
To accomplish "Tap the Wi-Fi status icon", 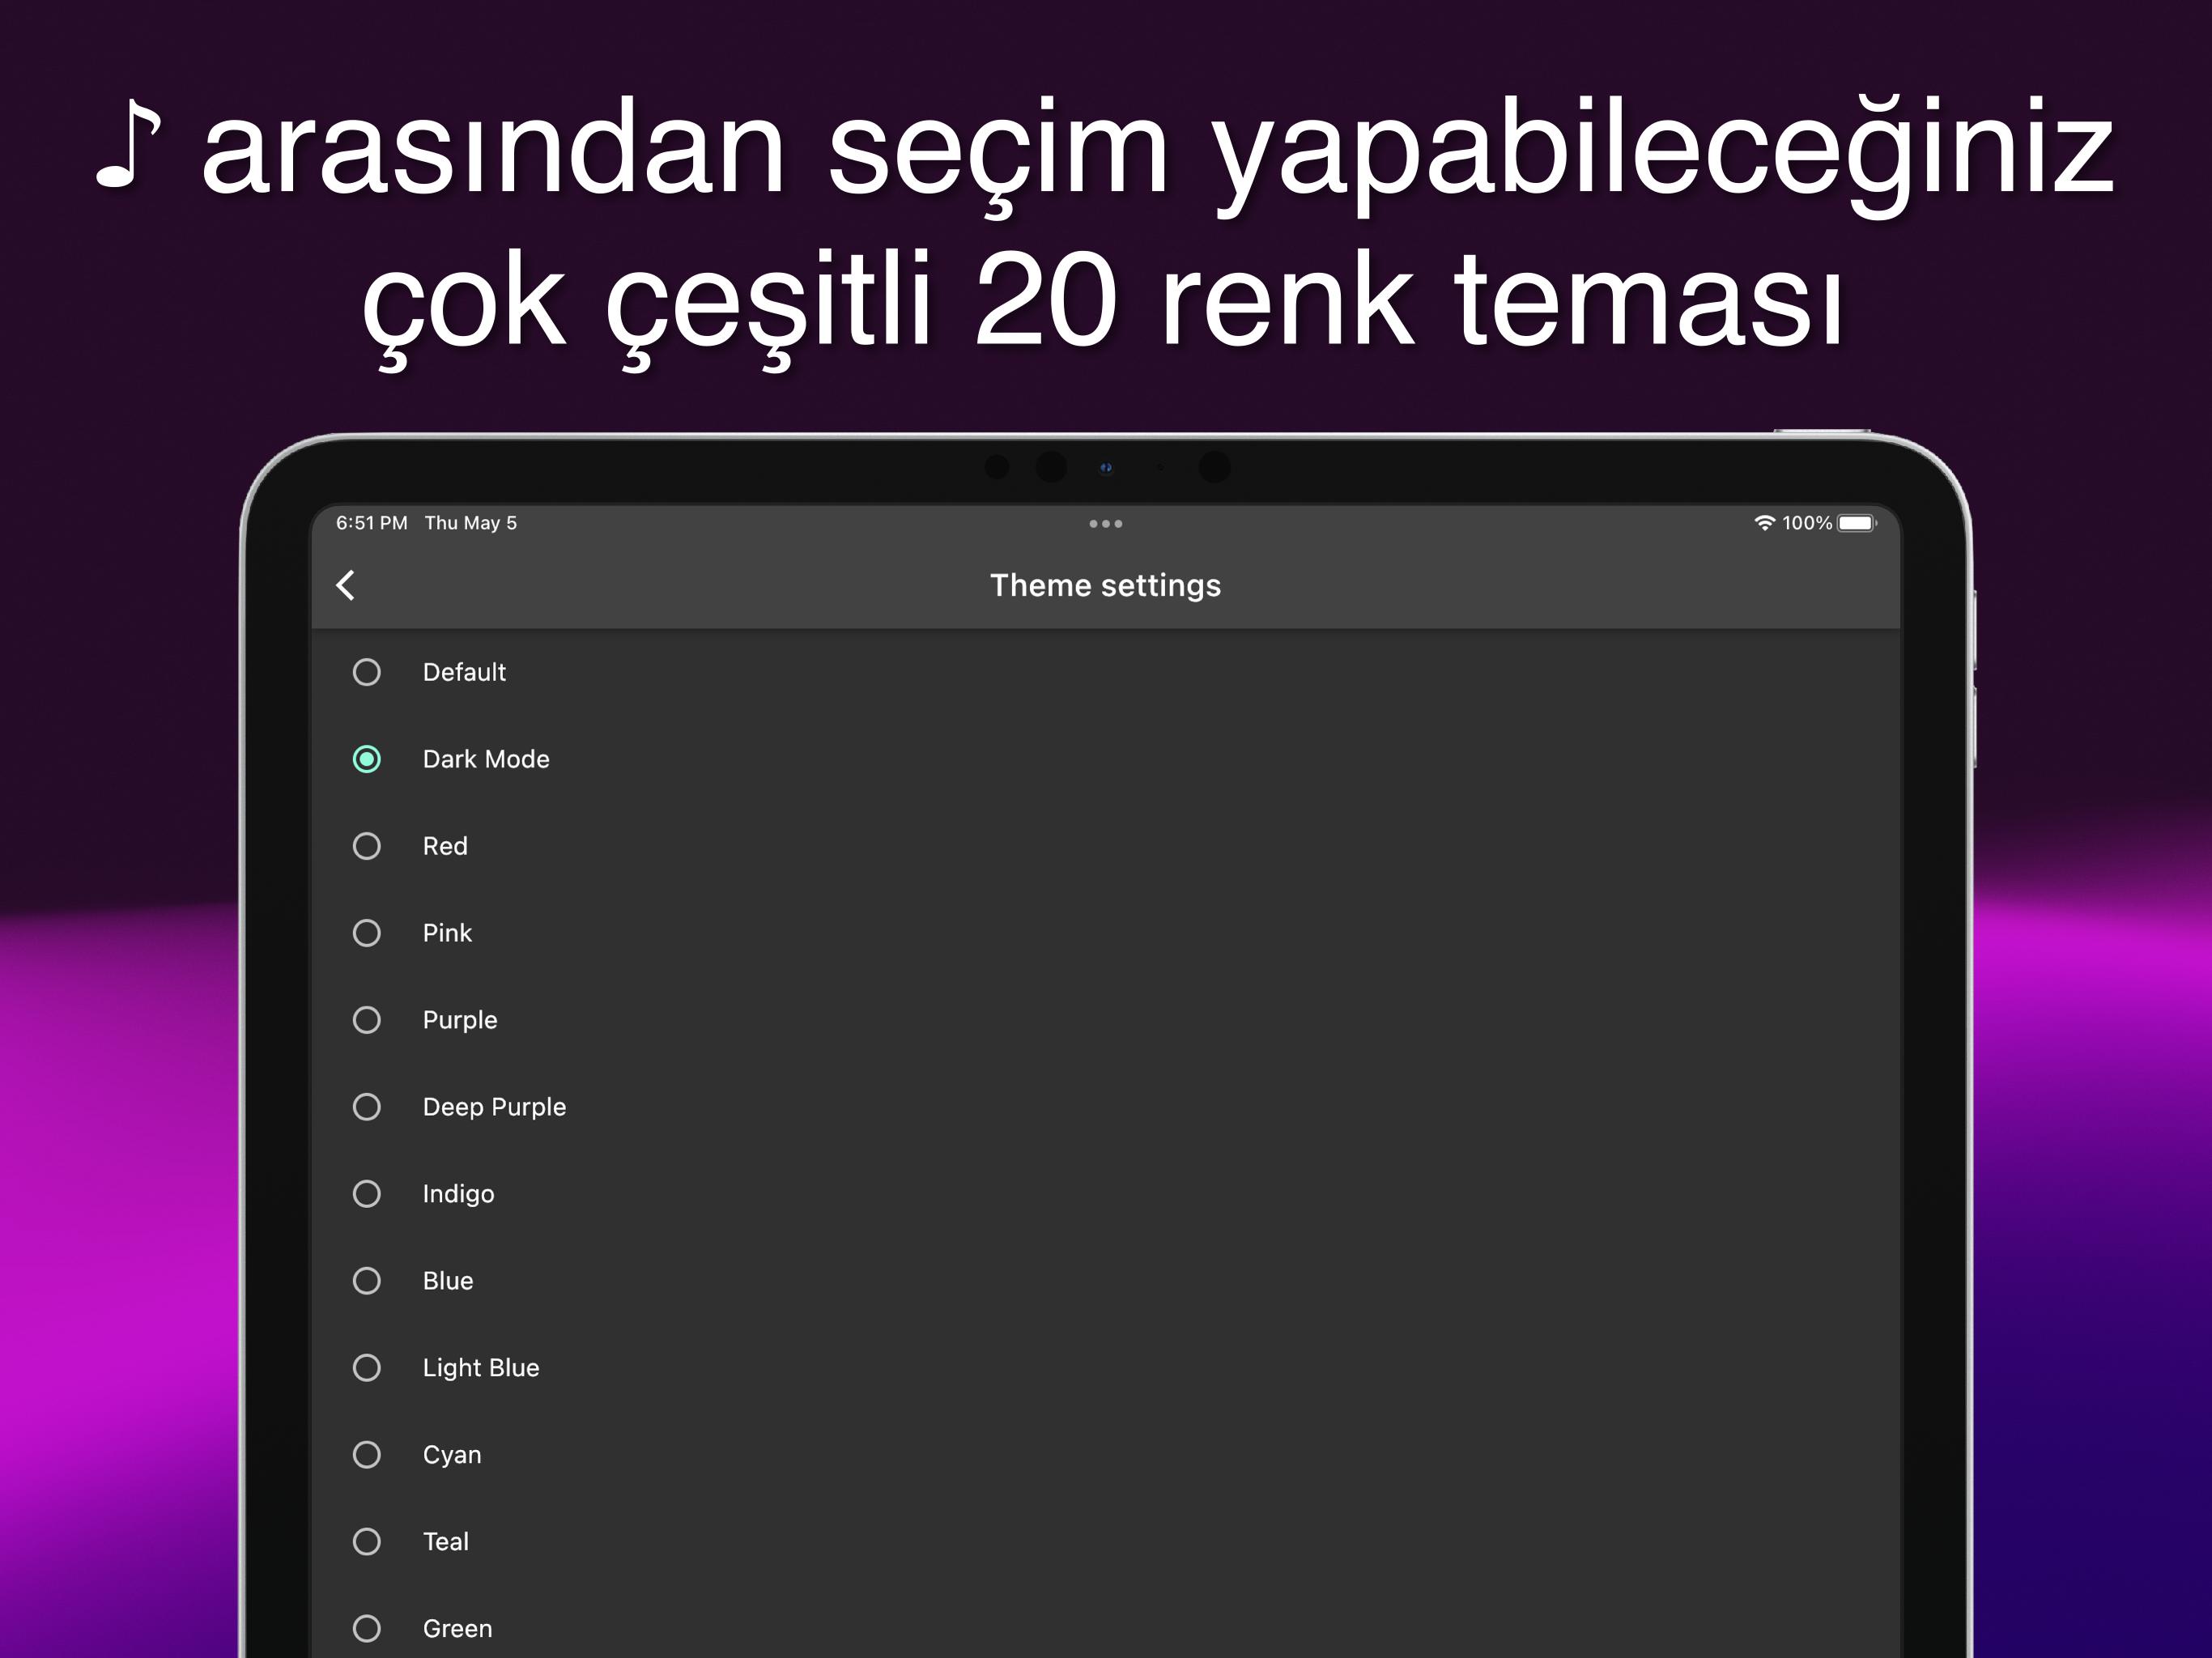I will pos(1764,523).
